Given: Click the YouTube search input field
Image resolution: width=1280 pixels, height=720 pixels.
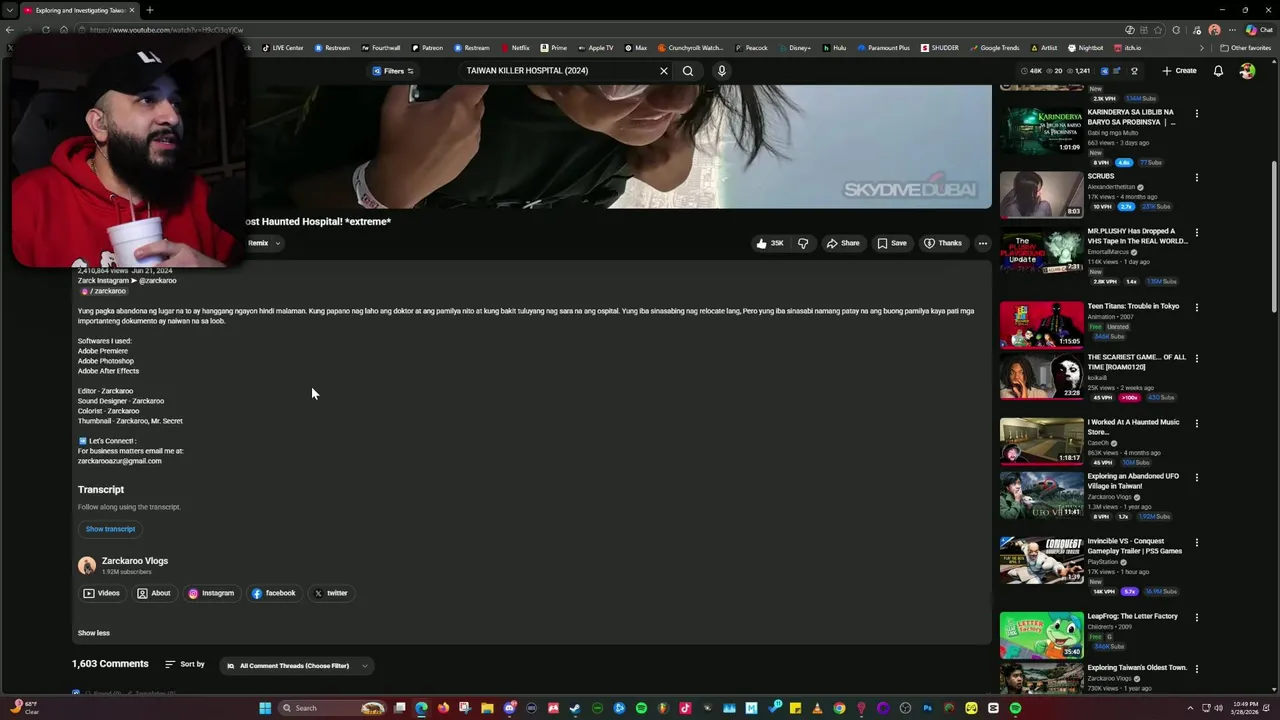Looking at the screenshot, I should click(x=558, y=71).
